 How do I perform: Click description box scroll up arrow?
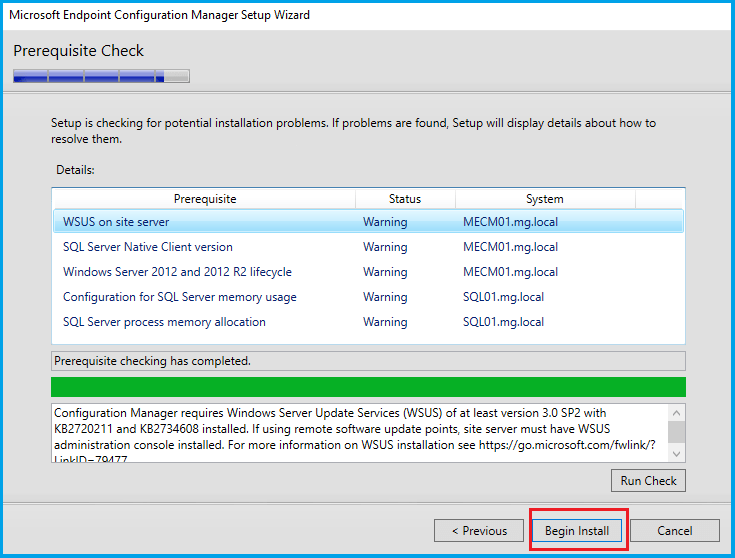[677, 413]
